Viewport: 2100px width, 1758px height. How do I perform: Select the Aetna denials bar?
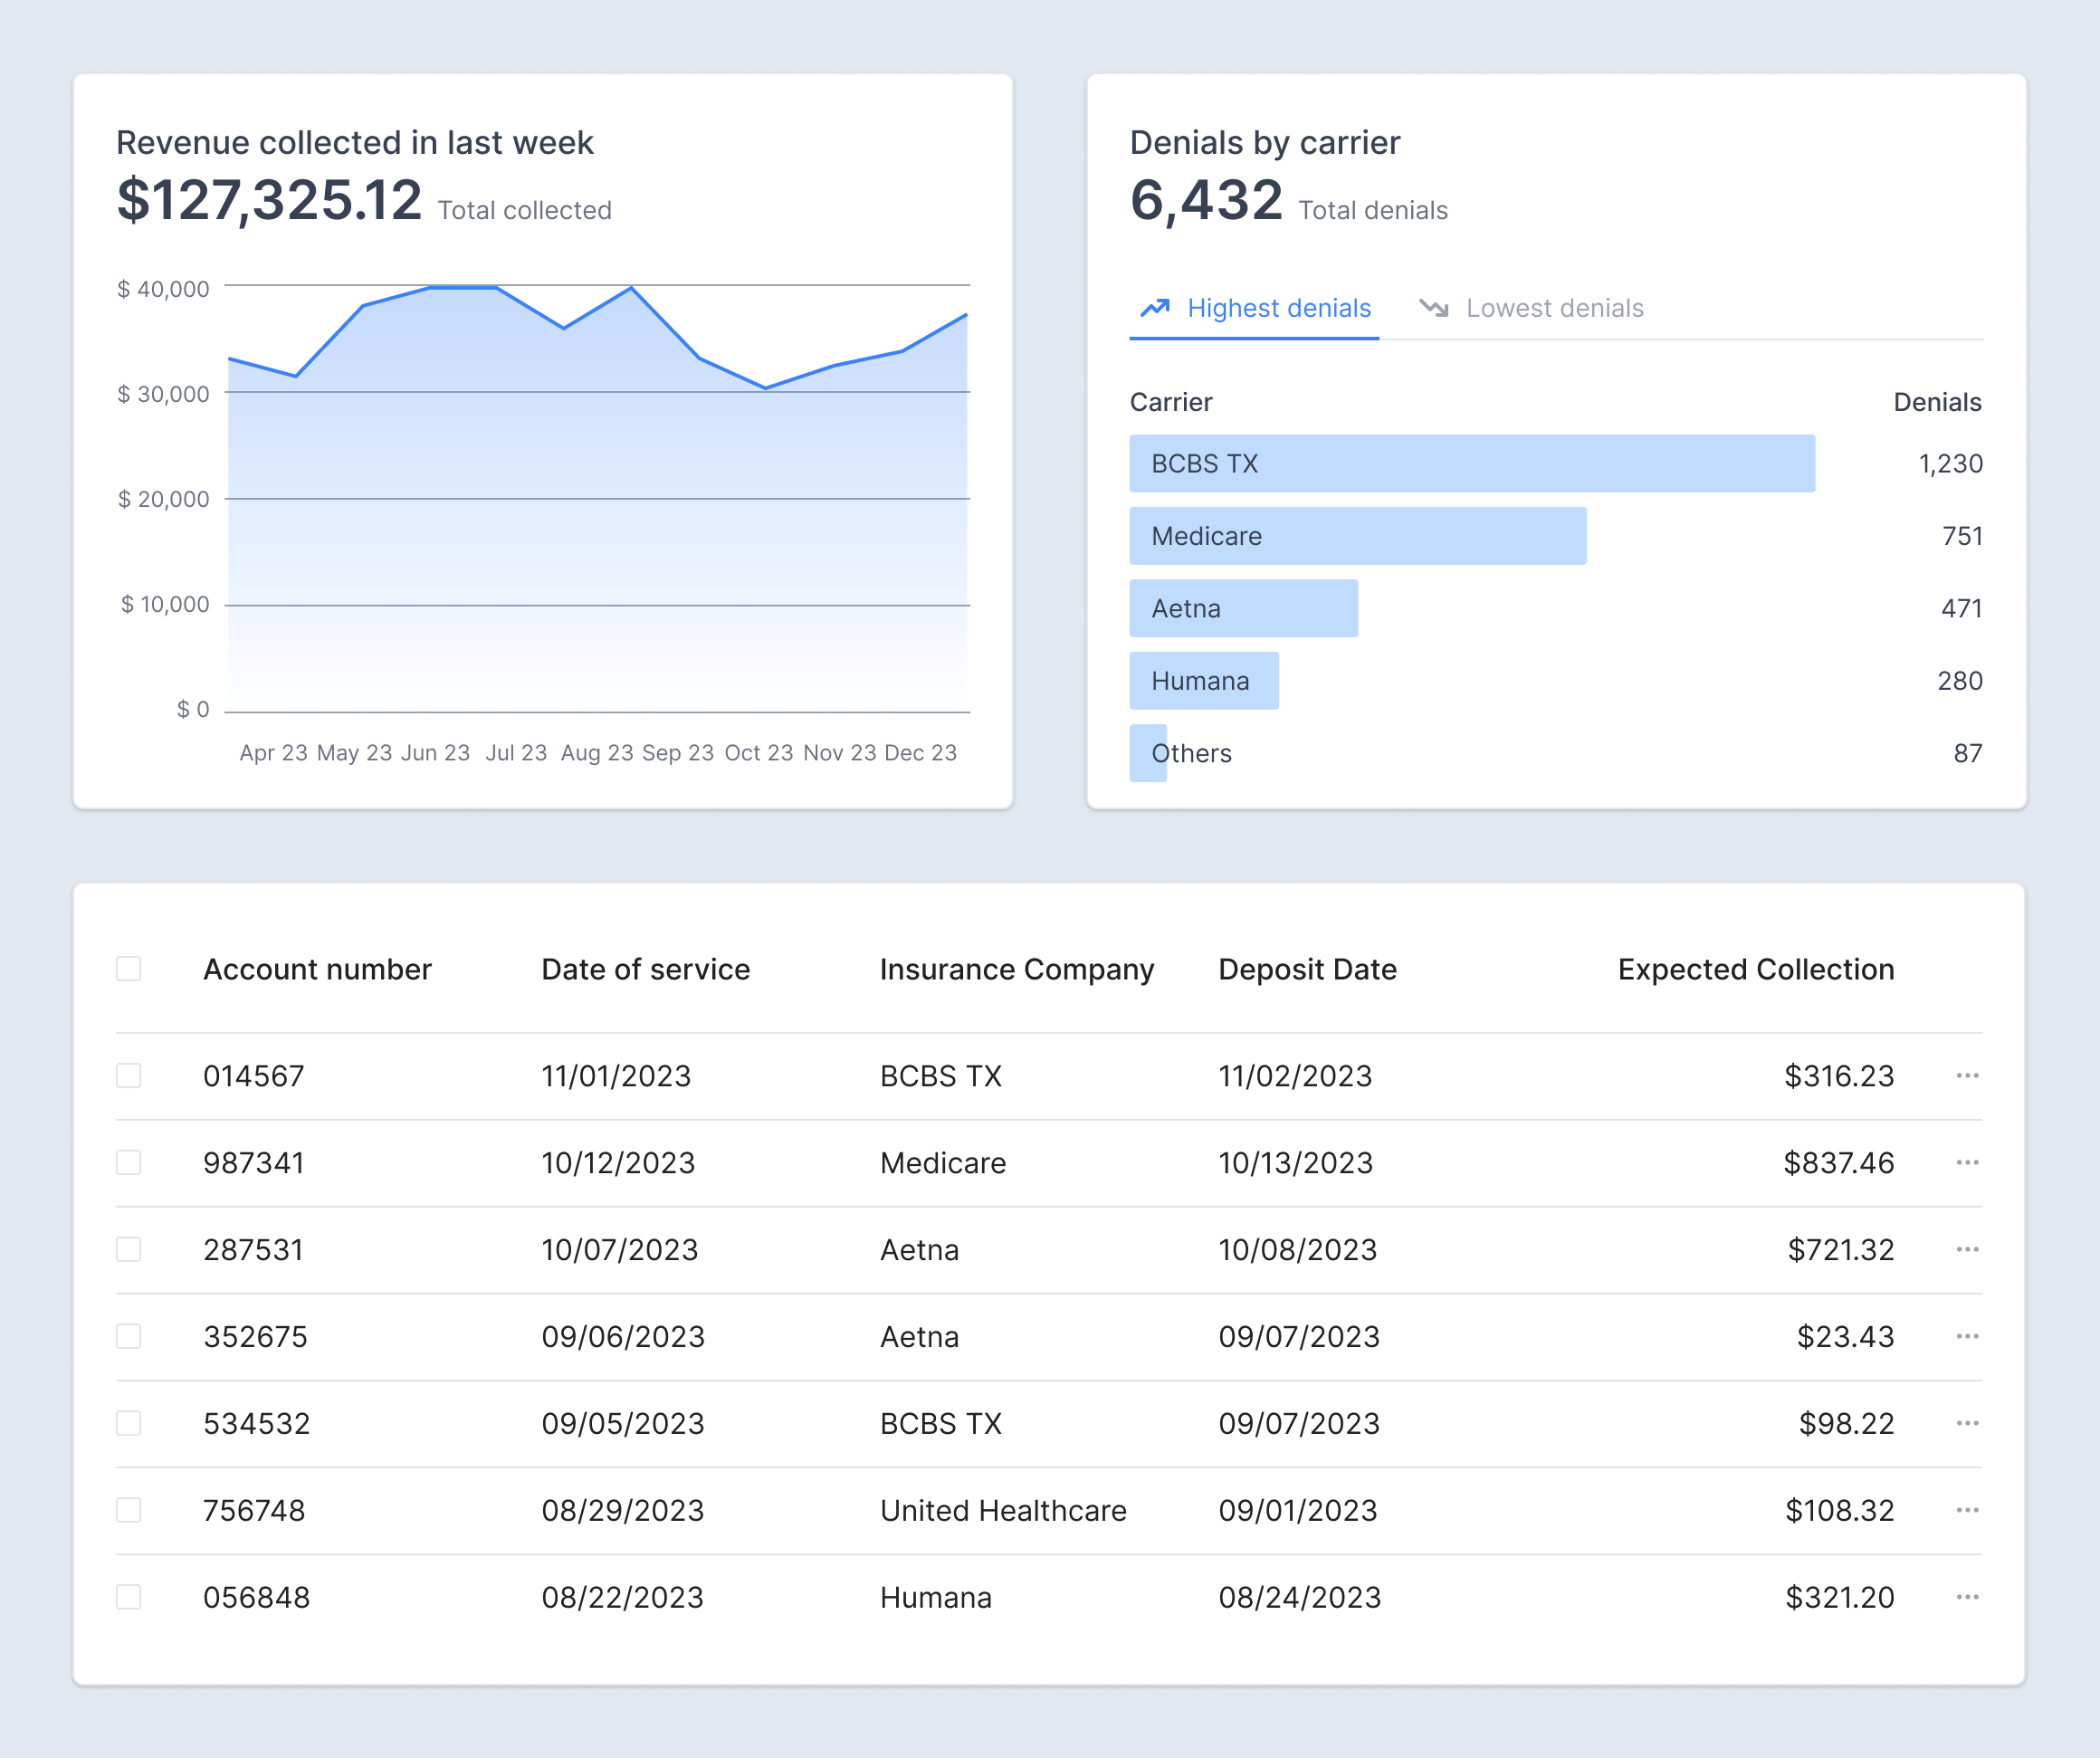1244,609
